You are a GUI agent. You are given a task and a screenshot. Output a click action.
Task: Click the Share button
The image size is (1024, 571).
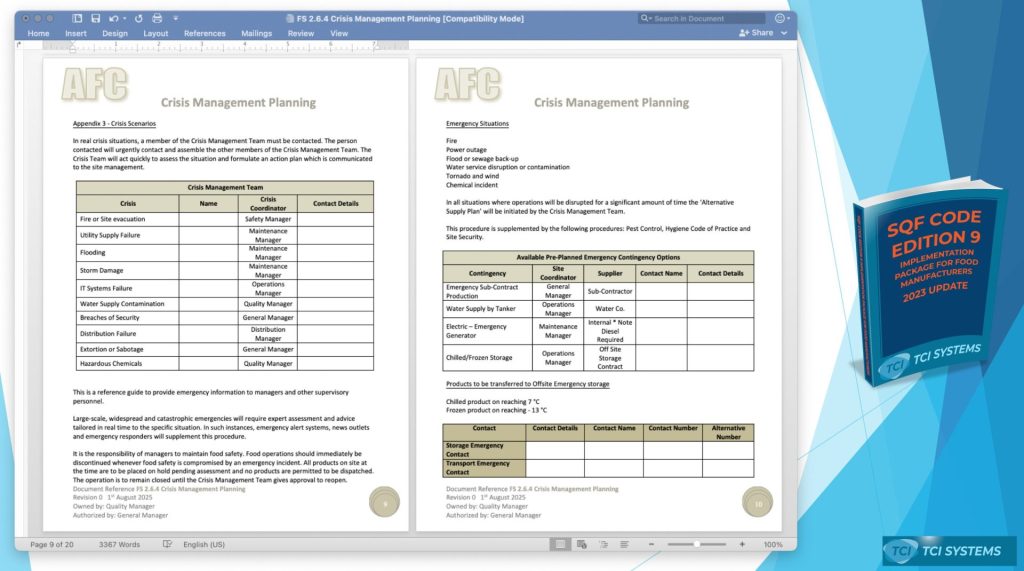[756, 33]
